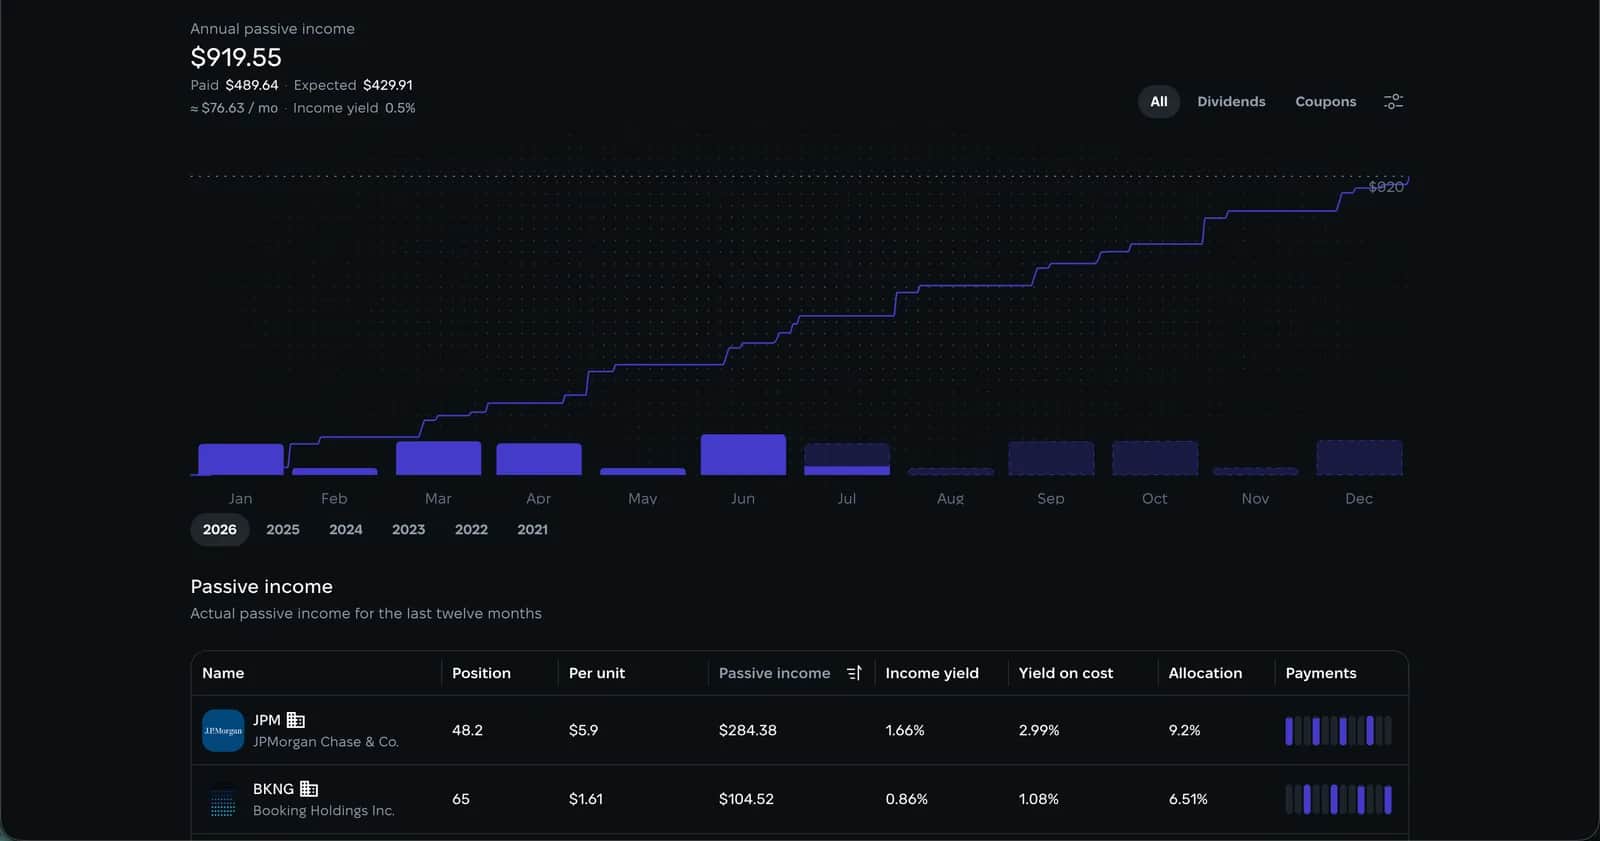Viewport: 1600px width, 841px height.
Task: Sort table by Passive income column header
Action: pyautogui.click(x=775, y=673)
